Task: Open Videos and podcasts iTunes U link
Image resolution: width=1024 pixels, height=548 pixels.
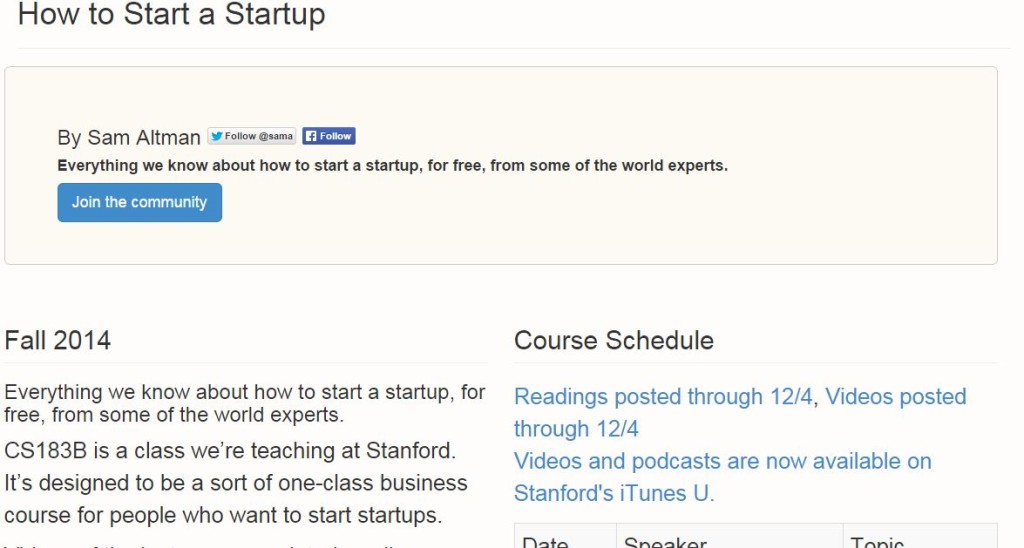Action: [x=722, y=477]
